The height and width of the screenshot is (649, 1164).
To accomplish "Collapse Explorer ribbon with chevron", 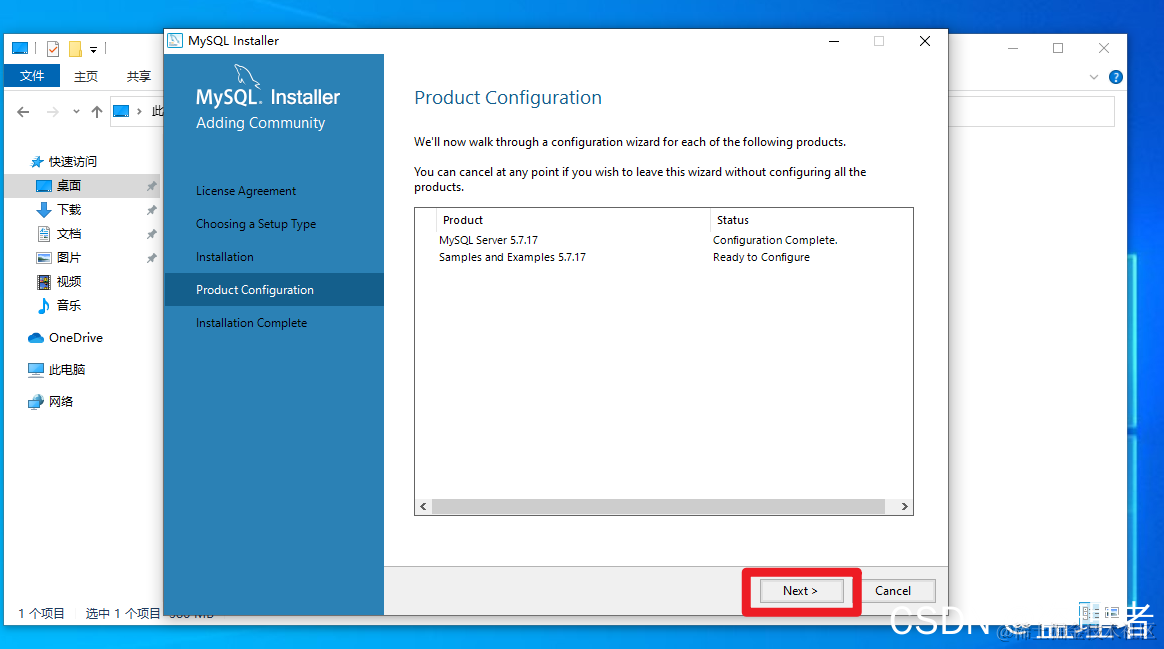I will pyautogui.click(x=1093, y=77).
